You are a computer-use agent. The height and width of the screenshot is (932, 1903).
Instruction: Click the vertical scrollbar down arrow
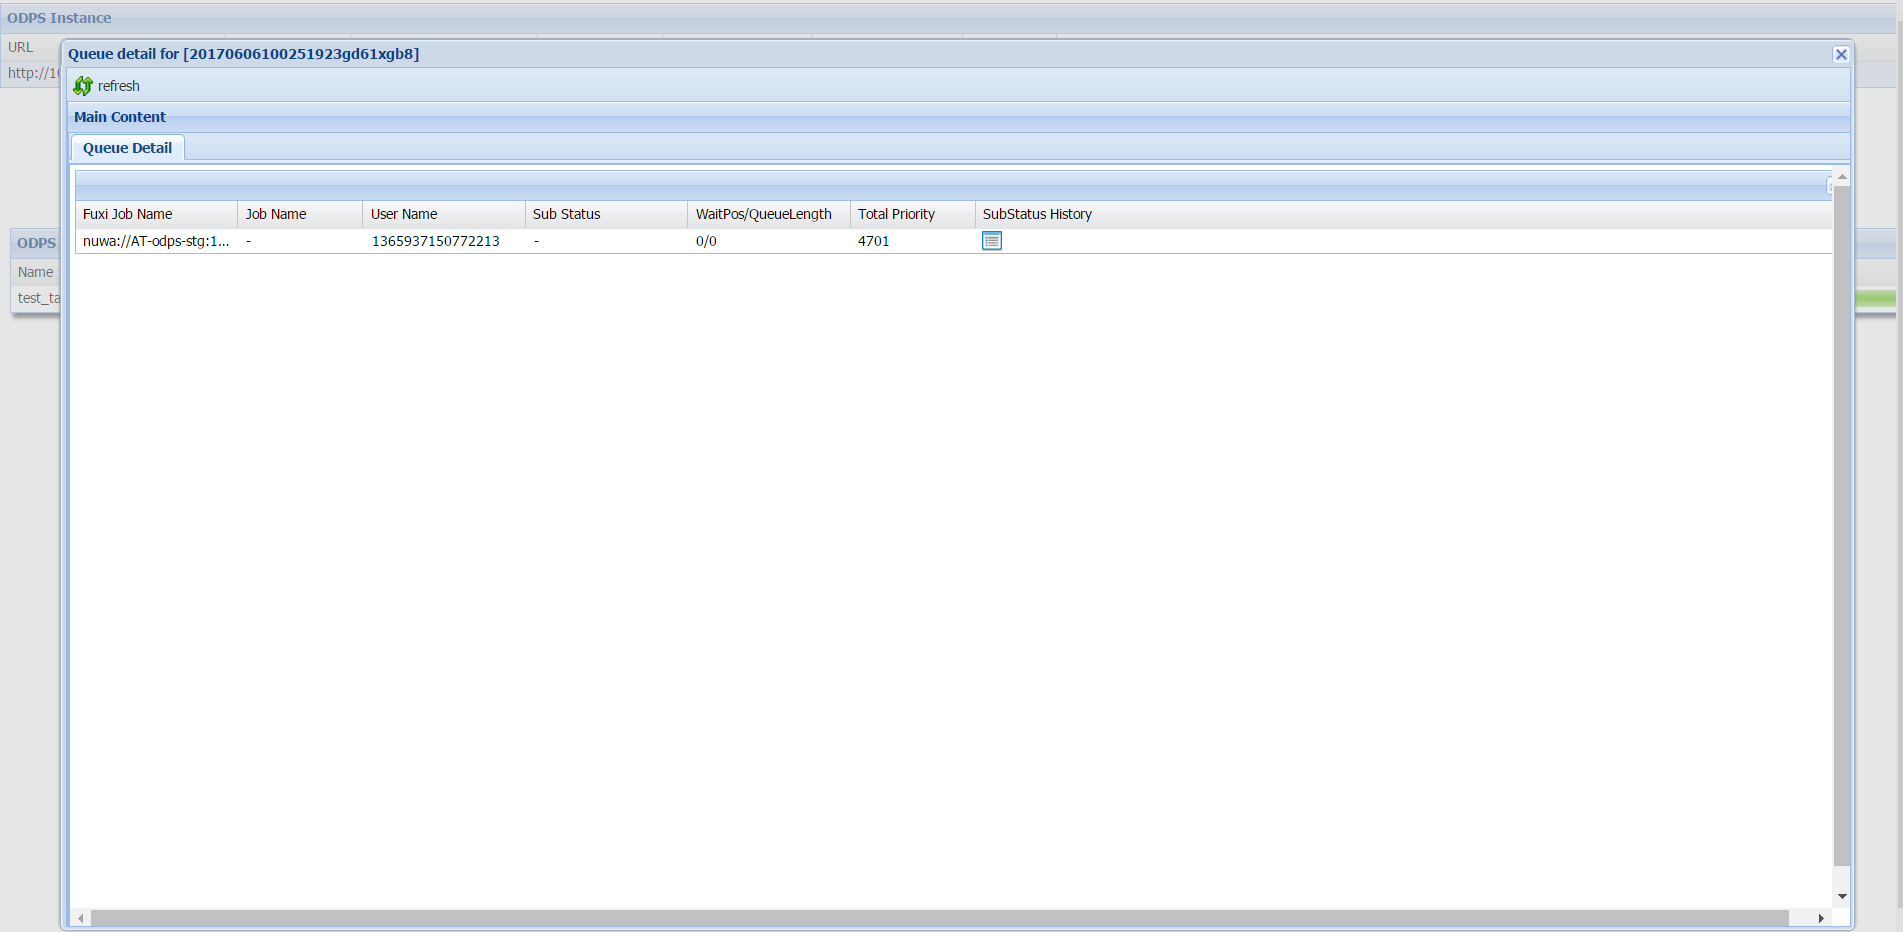(x=1842, y=897)
